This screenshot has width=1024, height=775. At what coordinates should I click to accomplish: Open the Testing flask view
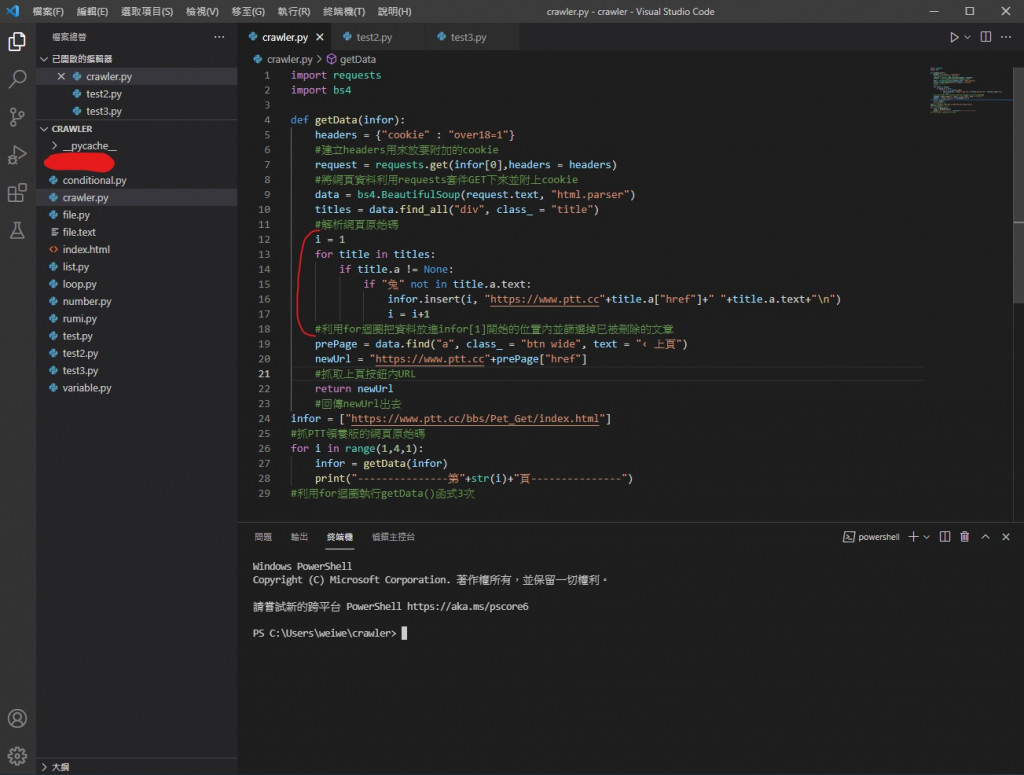[17, 230]
